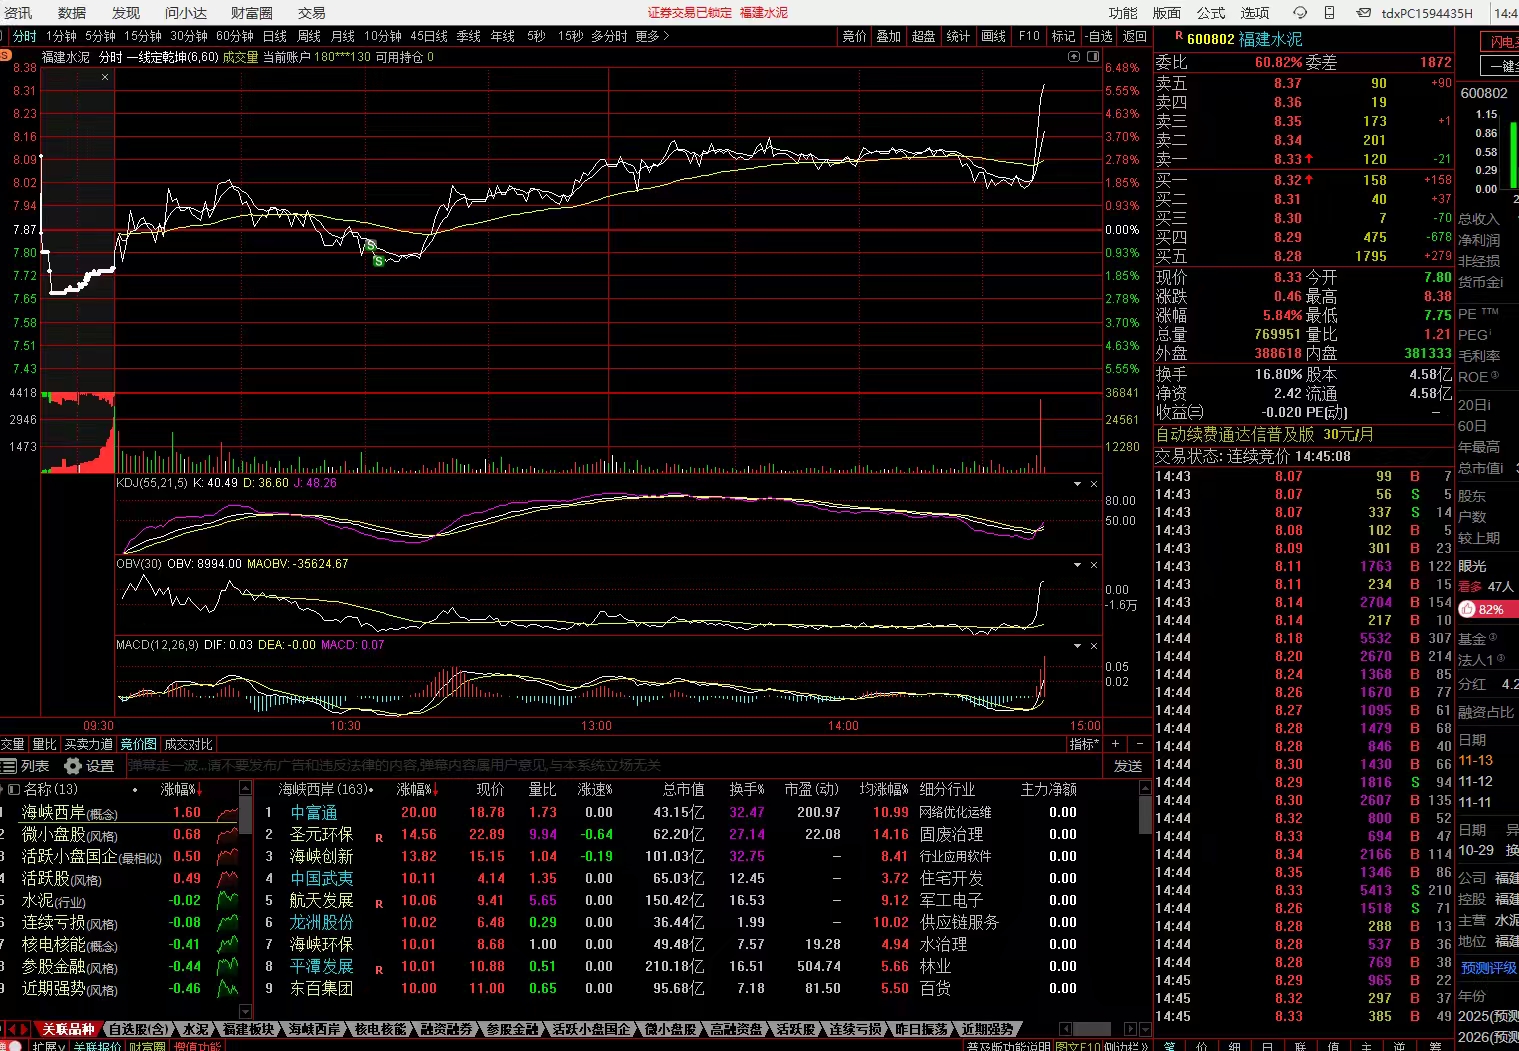Select the 周线 weekly period
The height and width of the screenshot is (1051, 1519).
tap(309, 36)
